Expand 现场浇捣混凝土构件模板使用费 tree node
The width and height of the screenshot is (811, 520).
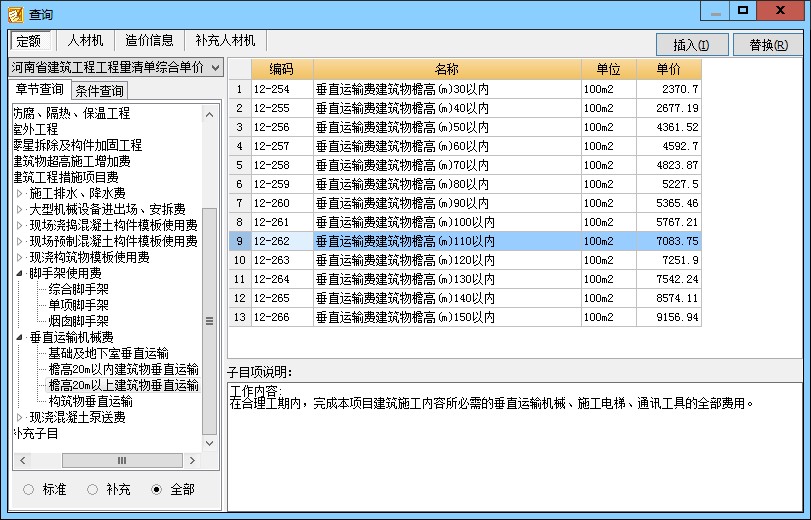click(x=20, y=226)
